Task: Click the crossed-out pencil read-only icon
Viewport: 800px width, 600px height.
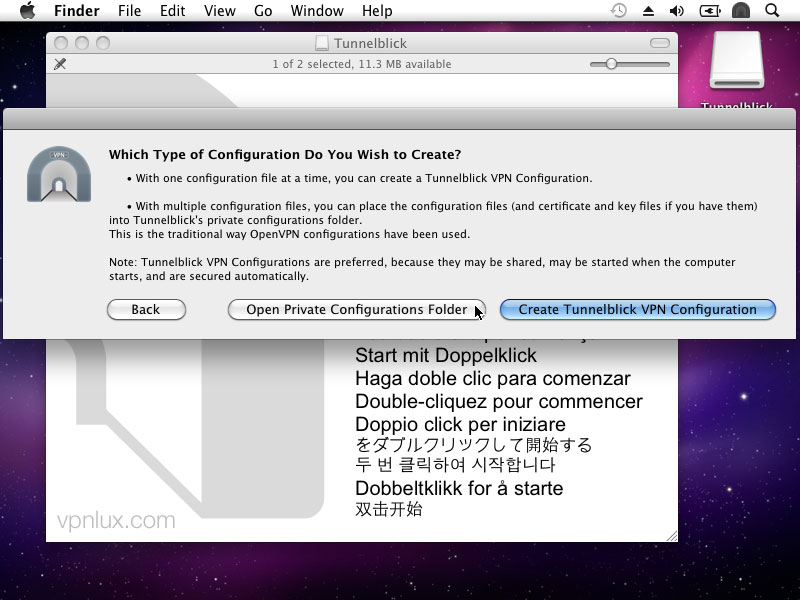Action: click(60, 64)
